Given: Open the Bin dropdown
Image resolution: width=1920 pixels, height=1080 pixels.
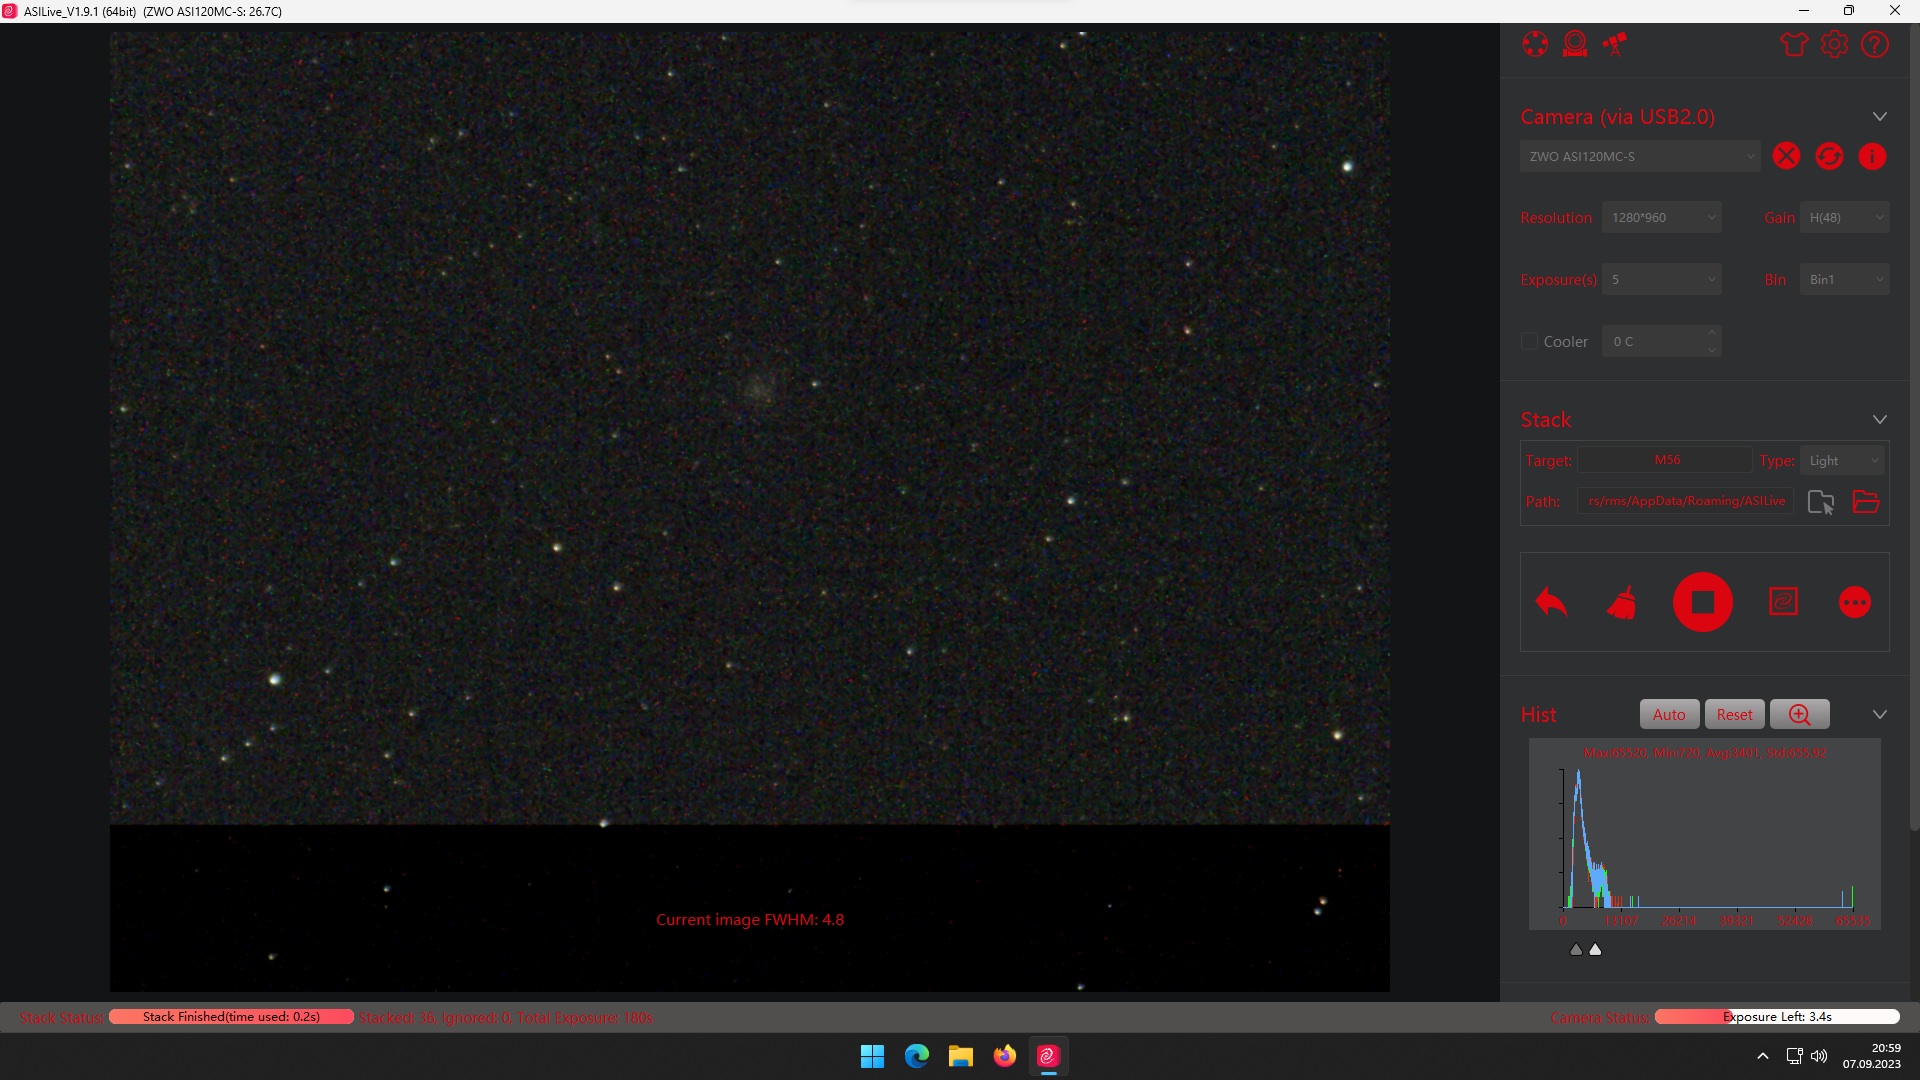Looking at the screenshot, I should [x=1845, y=279].
